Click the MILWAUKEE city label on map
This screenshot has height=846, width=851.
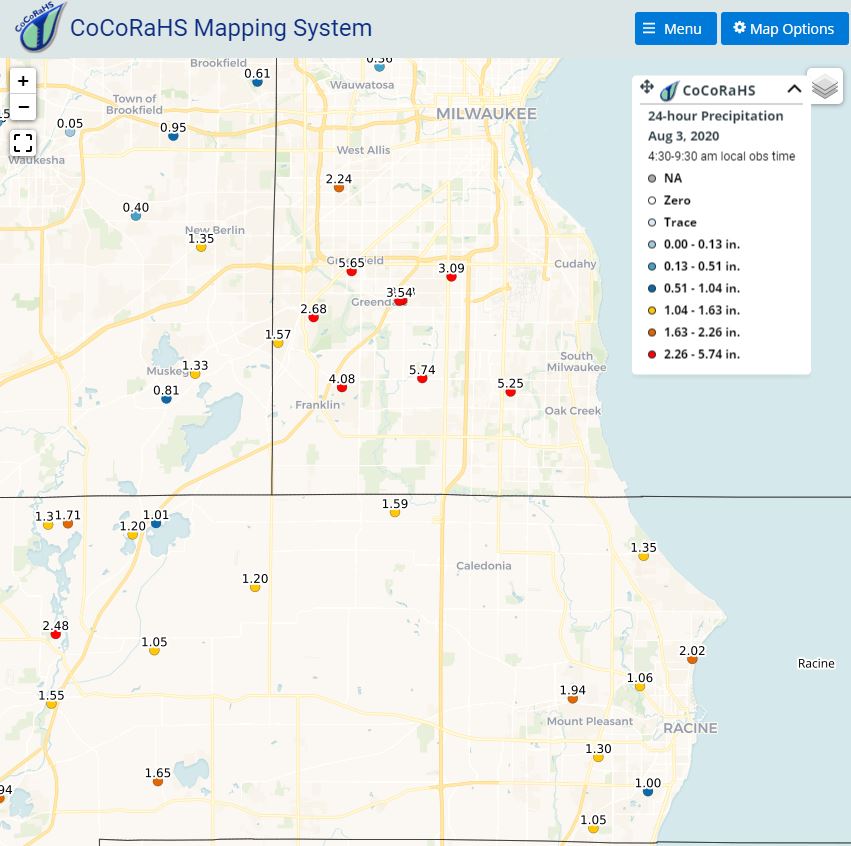(x=486, y=113)
